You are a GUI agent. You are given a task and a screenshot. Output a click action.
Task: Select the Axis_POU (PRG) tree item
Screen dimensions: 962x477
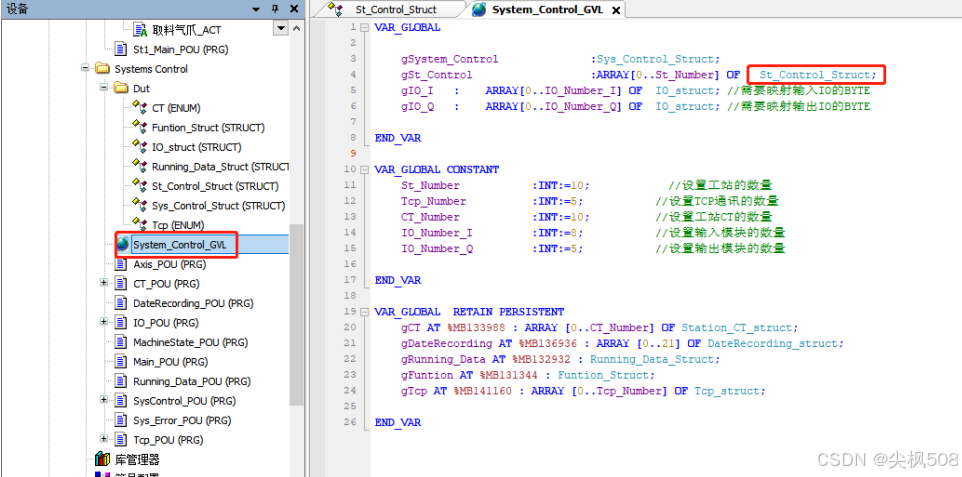click(169, 264)
